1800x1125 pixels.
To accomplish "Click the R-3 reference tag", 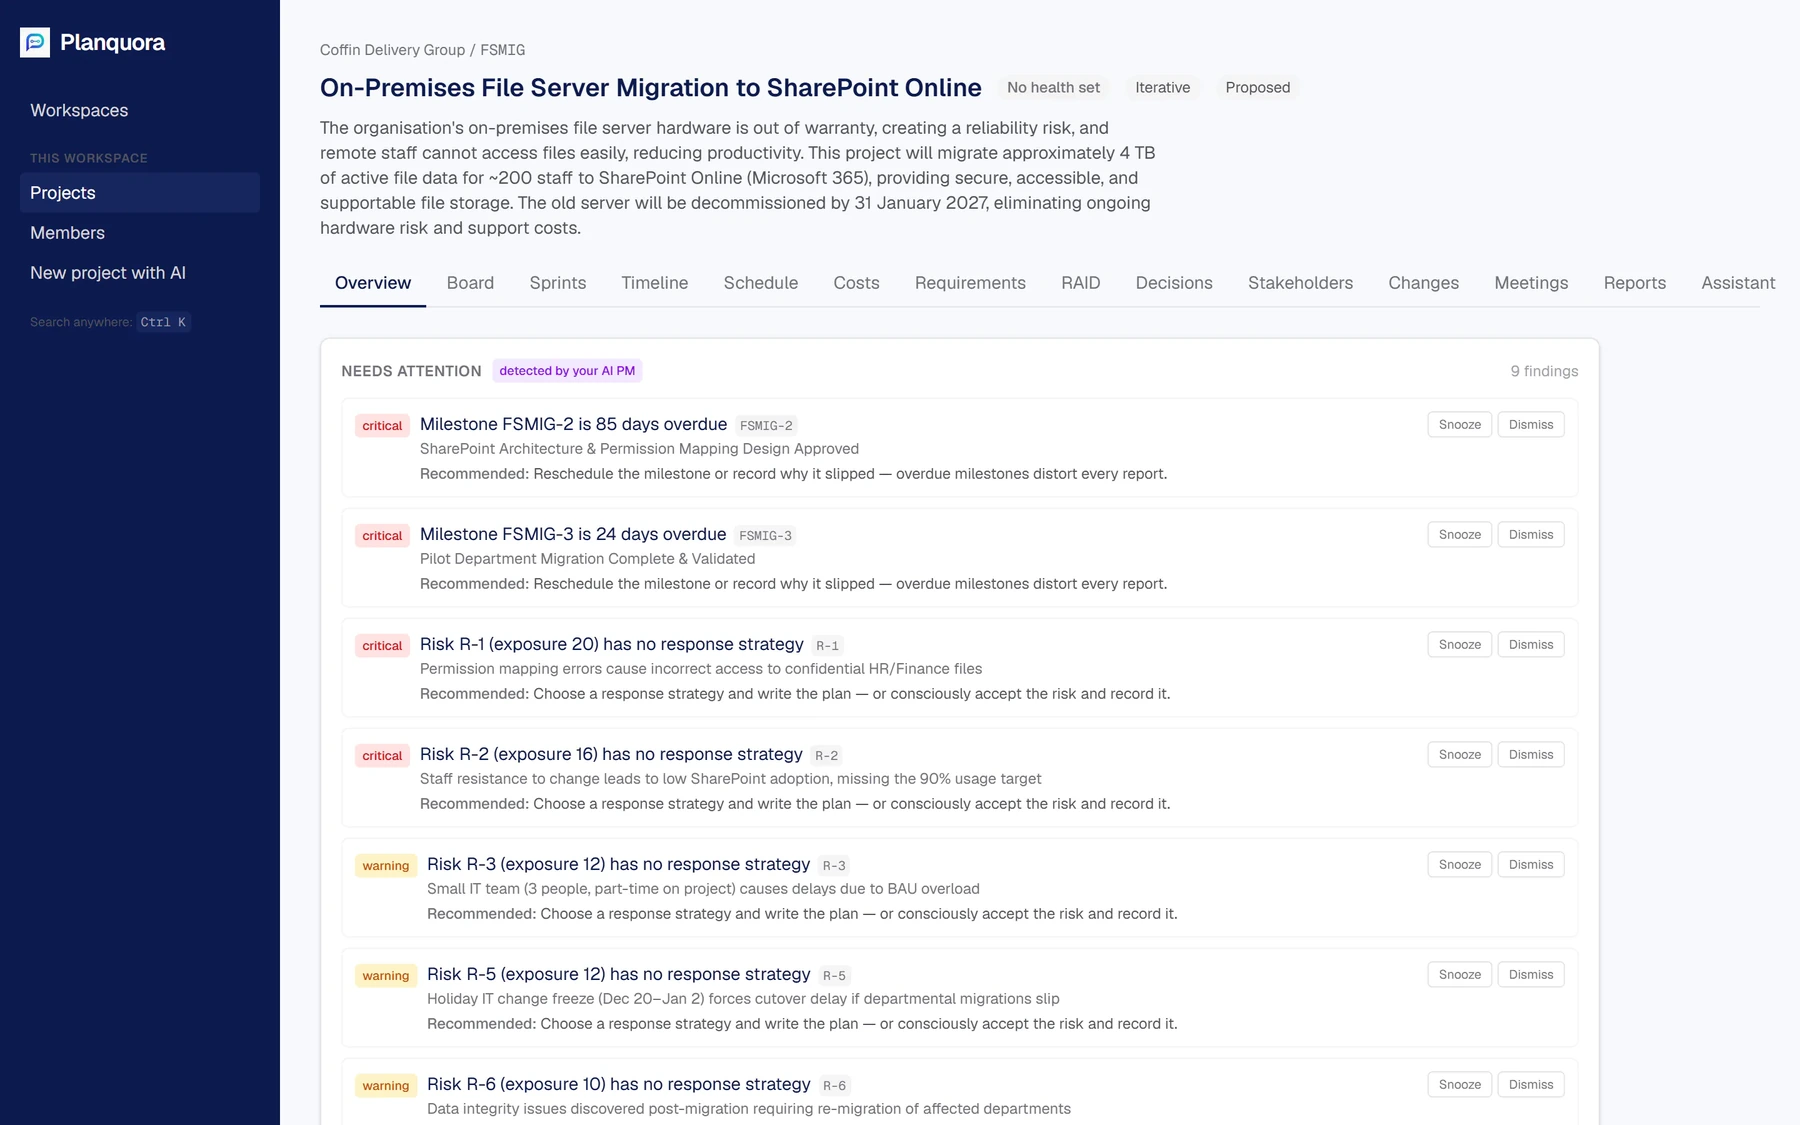I will pyautogui.click(x=834, y=866).
